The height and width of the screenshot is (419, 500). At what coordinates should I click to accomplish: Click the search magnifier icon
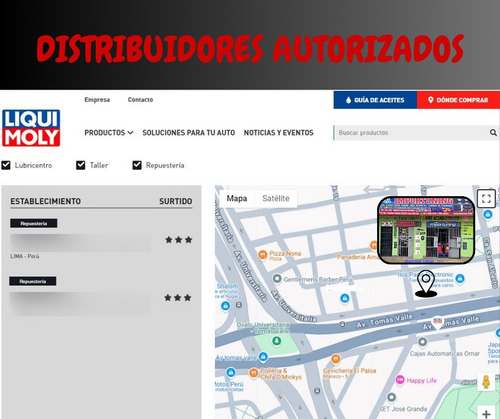(493, 133)
